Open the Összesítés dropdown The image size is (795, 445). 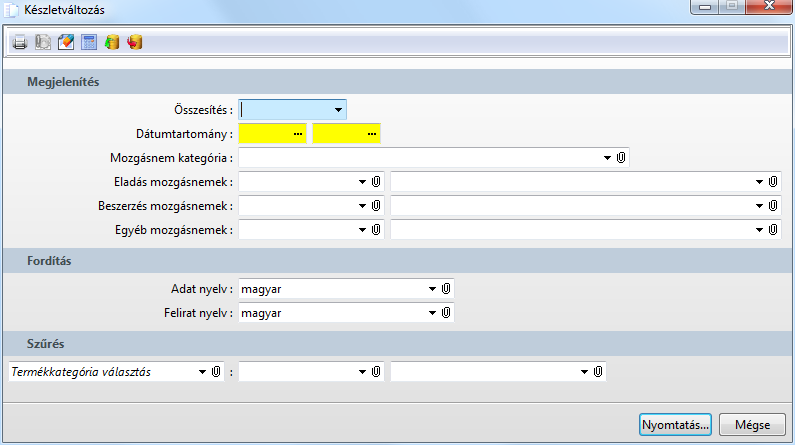[338, 110]
